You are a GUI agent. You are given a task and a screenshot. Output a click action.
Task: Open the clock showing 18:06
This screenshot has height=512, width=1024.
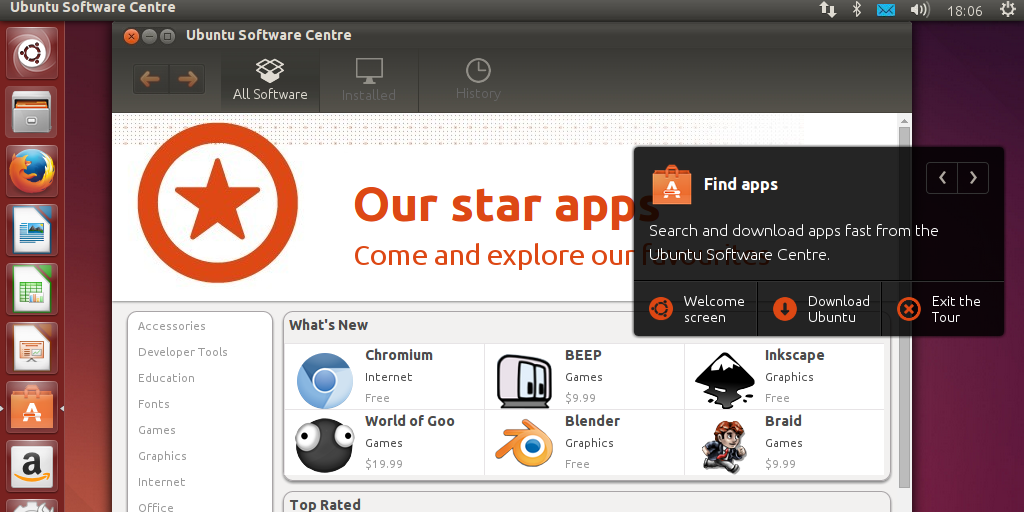click(965, 10)
